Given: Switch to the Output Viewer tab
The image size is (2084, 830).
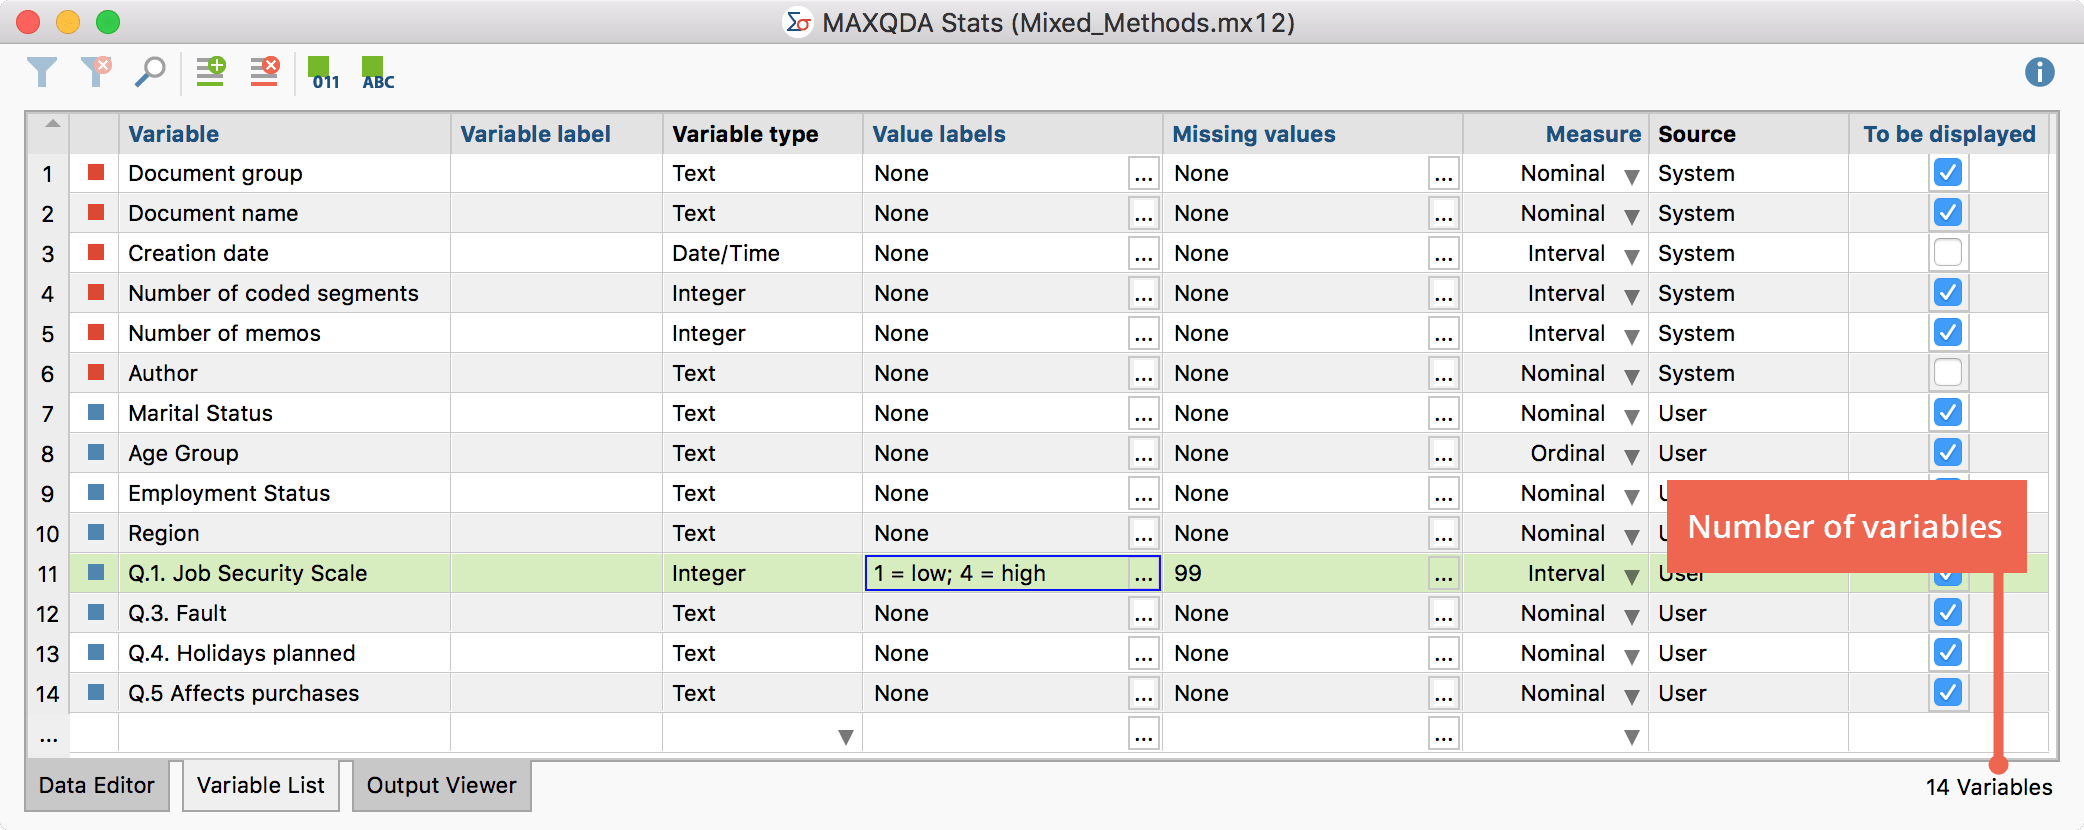Looking at the screenshot, I should 441,786.
